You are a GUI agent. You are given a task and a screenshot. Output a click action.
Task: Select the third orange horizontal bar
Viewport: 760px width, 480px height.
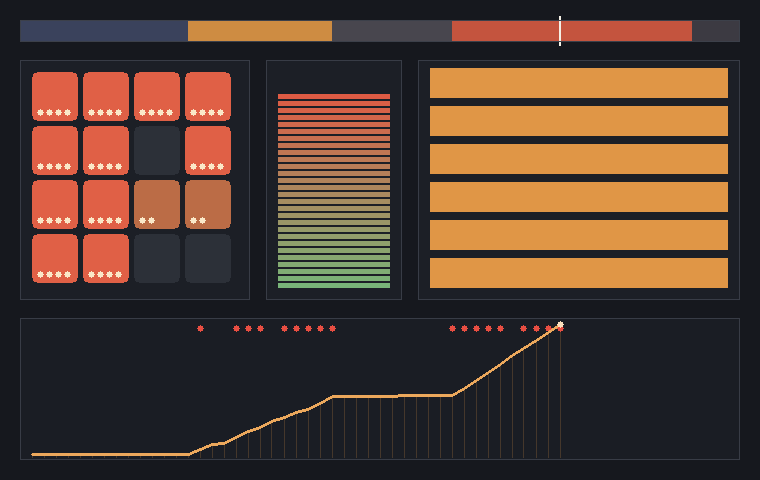(x=579, y=159)
